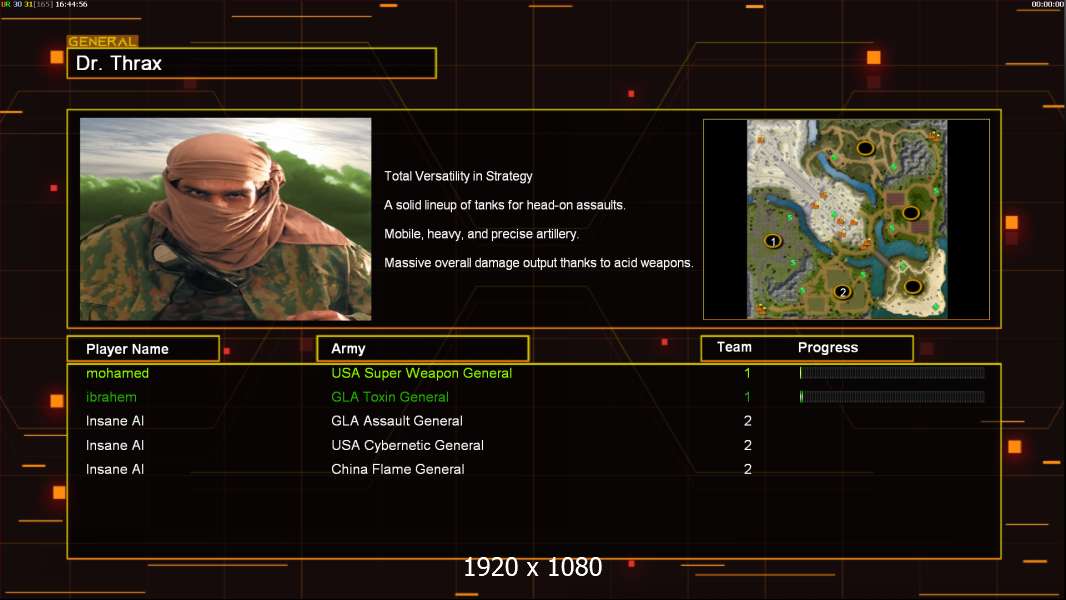Click the Player Name column header
The image size is (1066, 600).
click(143, 349)
